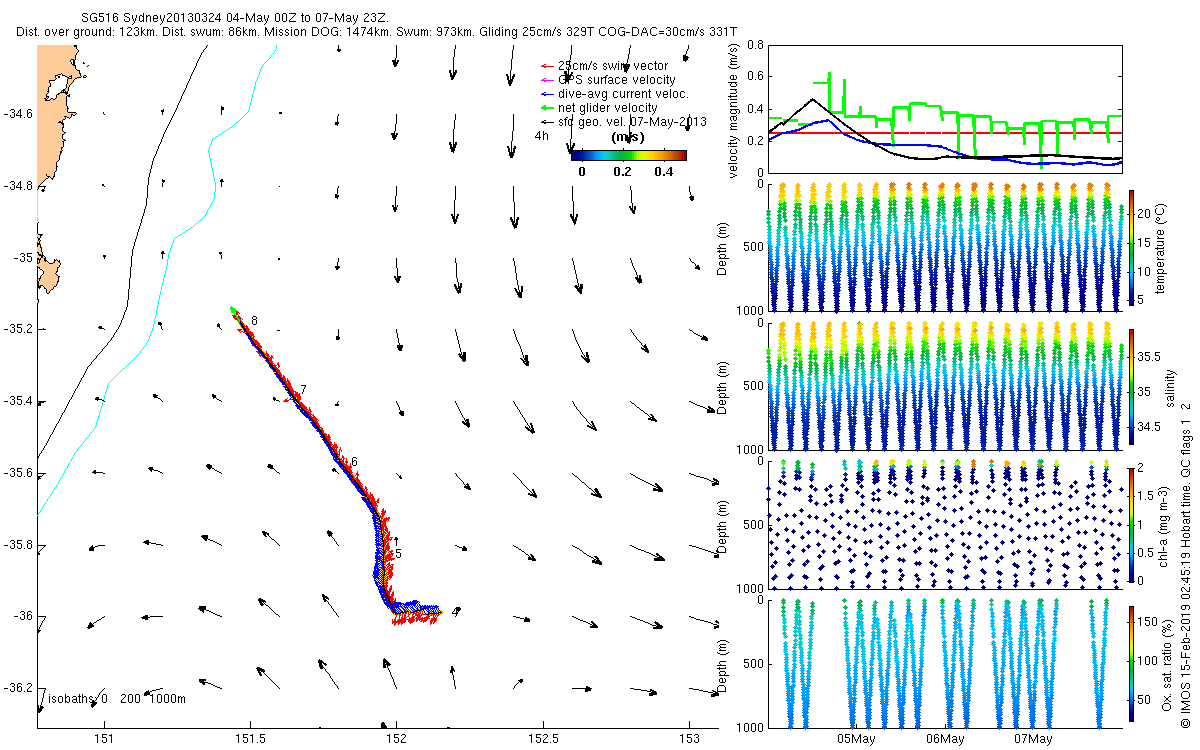Viewport: 1200px width, 750px height.
Task: Click the '05May' time axis label
Action: (x=856, y=739)
